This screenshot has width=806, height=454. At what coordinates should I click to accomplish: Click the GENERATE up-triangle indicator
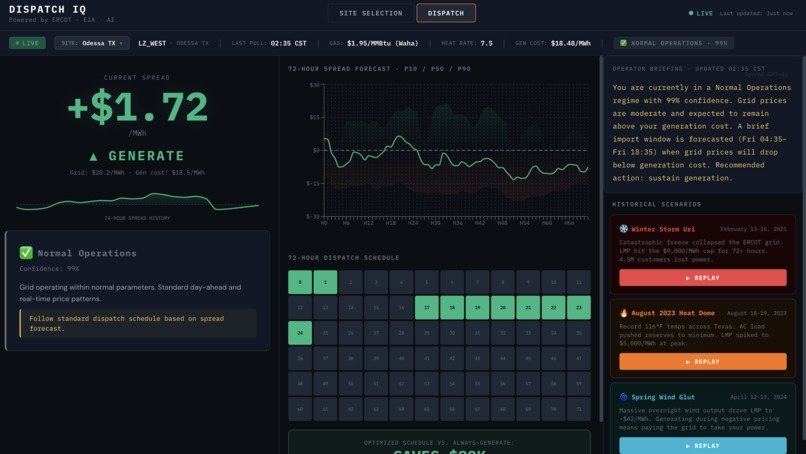pos(93,156)
